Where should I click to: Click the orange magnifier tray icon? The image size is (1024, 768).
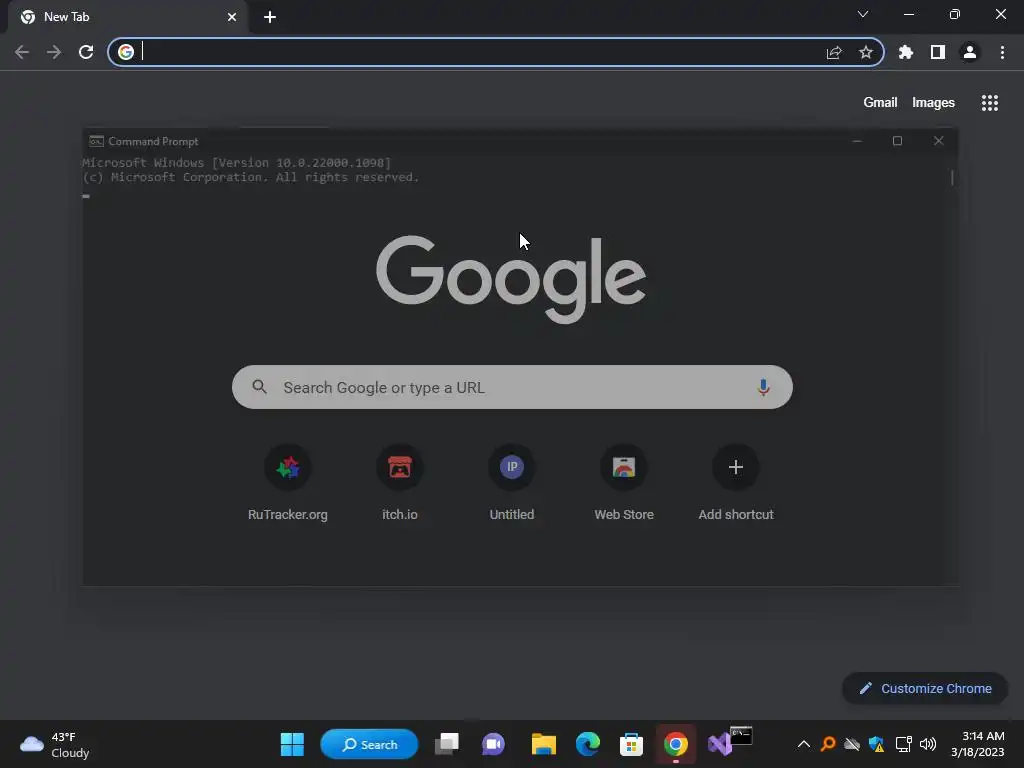click(x=828, y=744)
